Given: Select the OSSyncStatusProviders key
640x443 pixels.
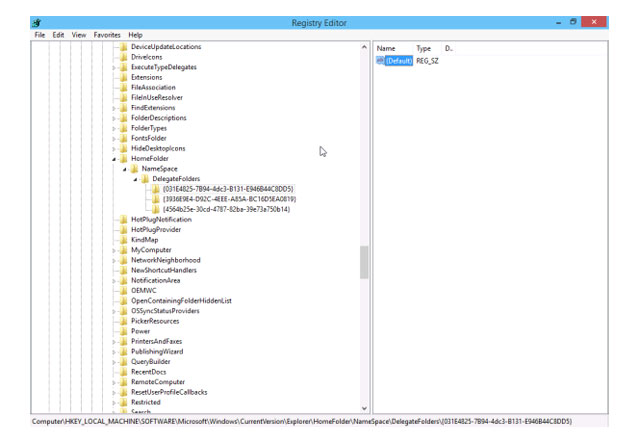Looking at the screenshot, I should tap(165, 311).
